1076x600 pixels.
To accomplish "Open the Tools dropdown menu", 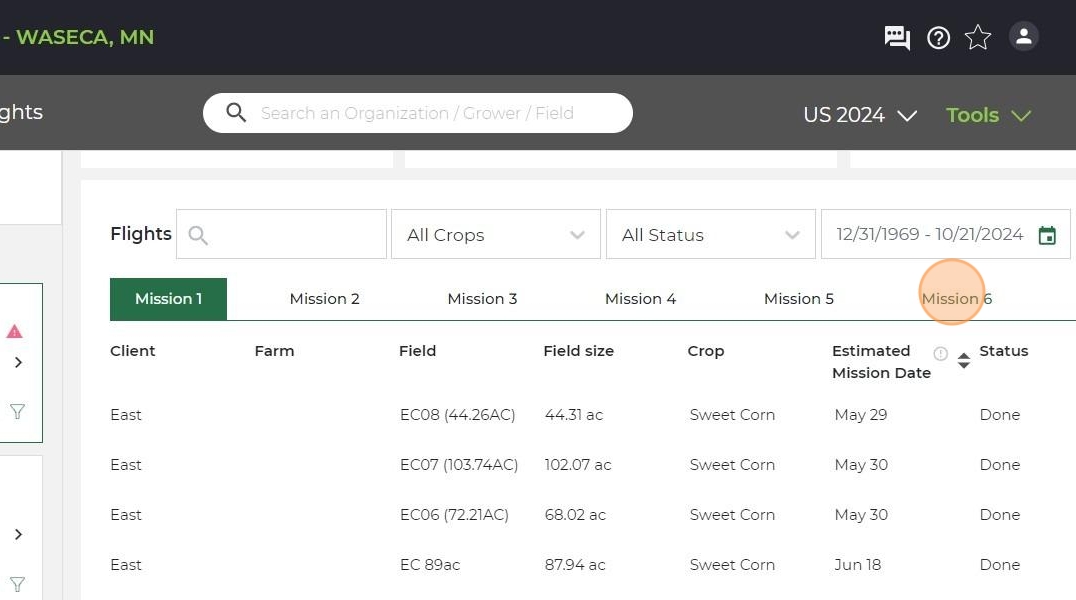I will (988, 115).
